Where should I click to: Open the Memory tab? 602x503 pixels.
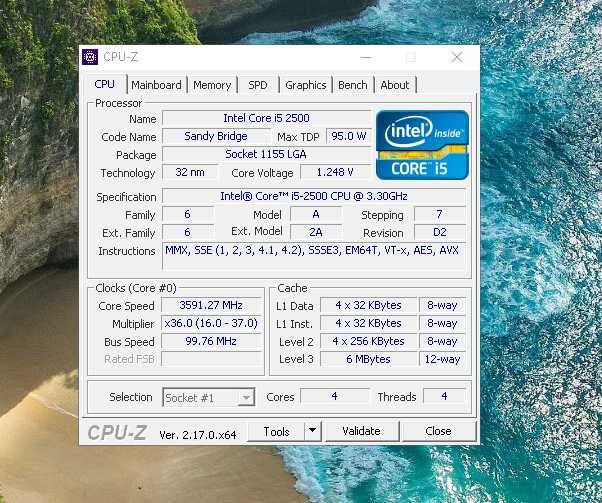coord(212,85)
